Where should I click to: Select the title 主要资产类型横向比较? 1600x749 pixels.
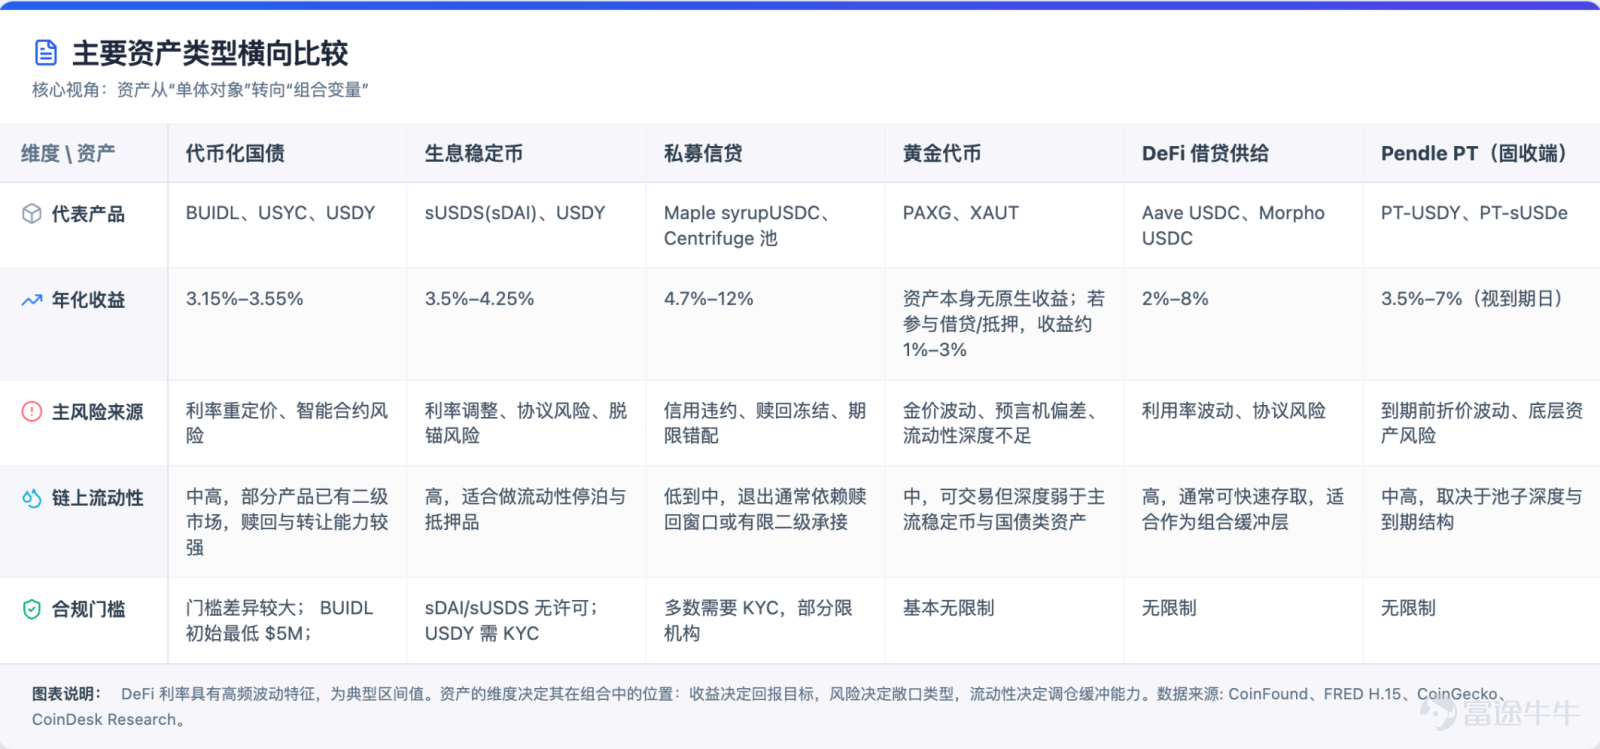[210, 53]
